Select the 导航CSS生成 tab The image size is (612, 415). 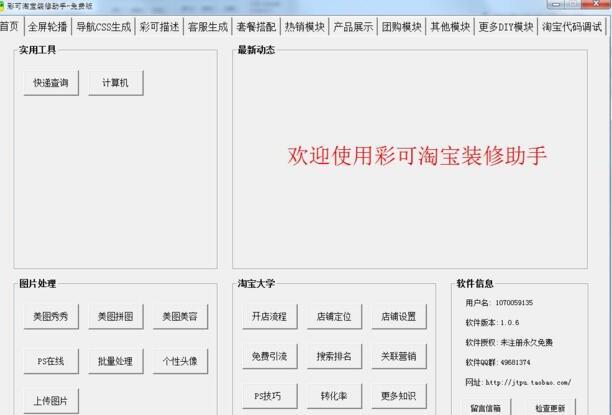(x=103, y=27)
